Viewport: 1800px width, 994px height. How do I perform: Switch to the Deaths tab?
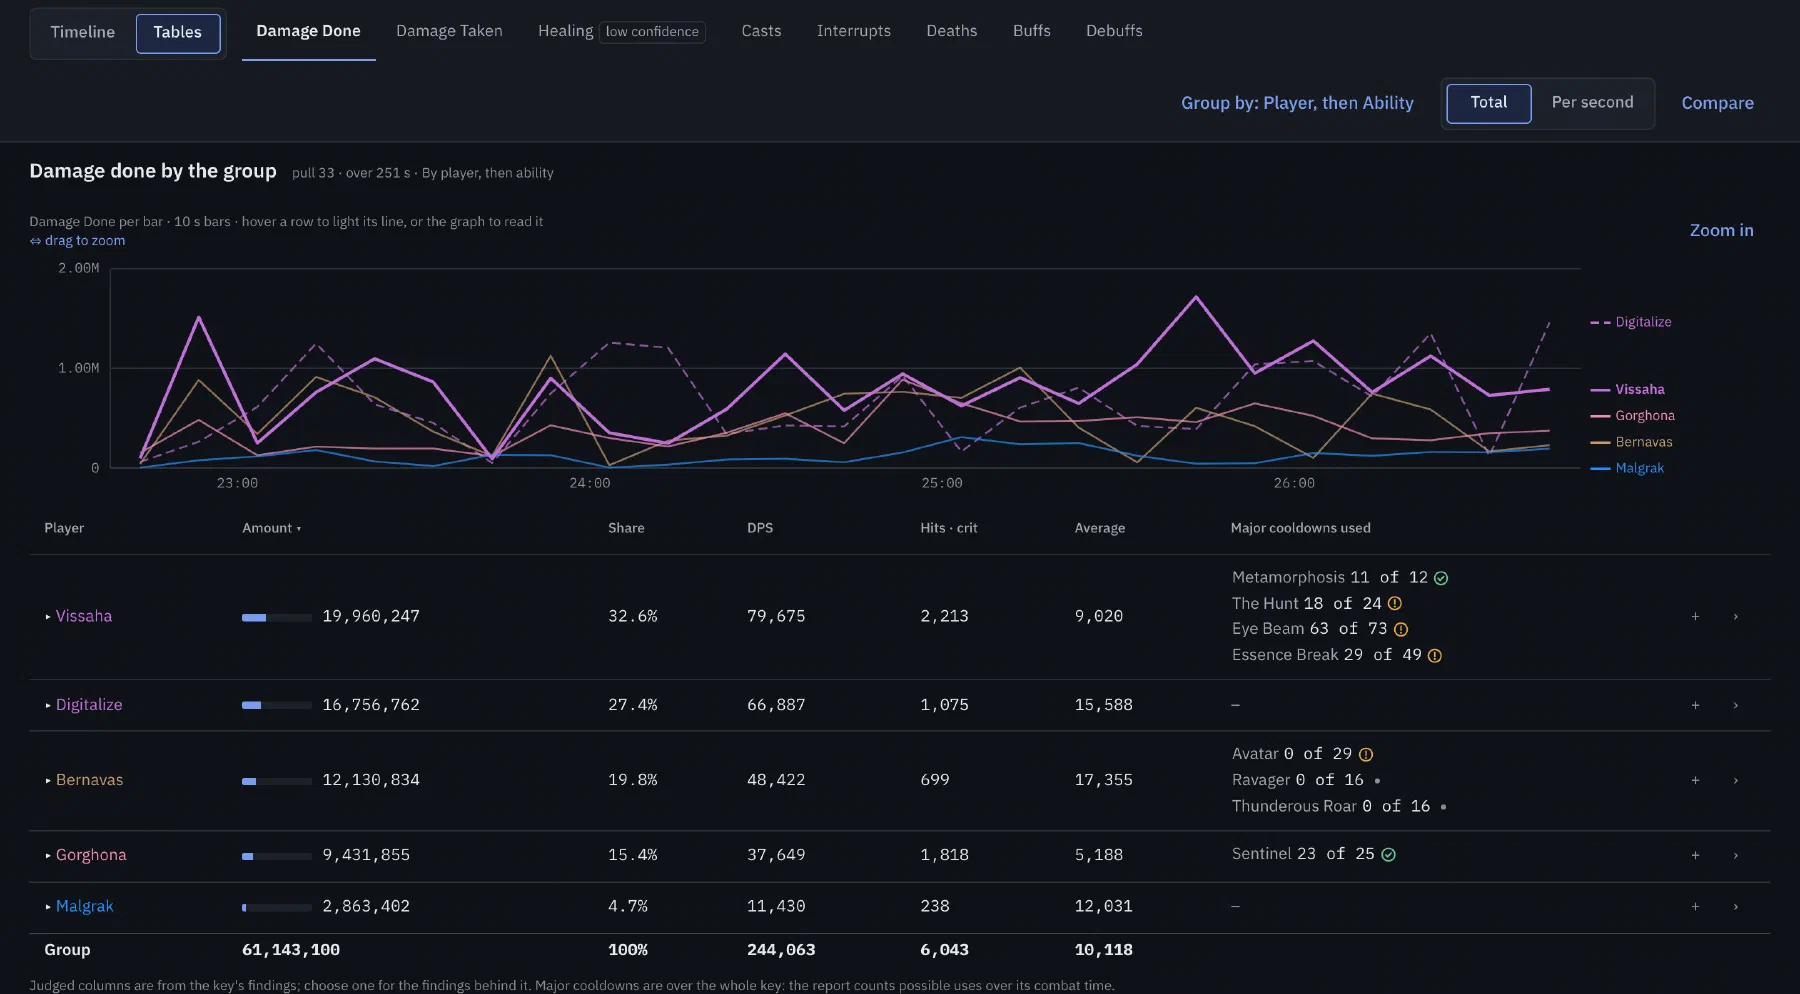[x=951, y=31]
